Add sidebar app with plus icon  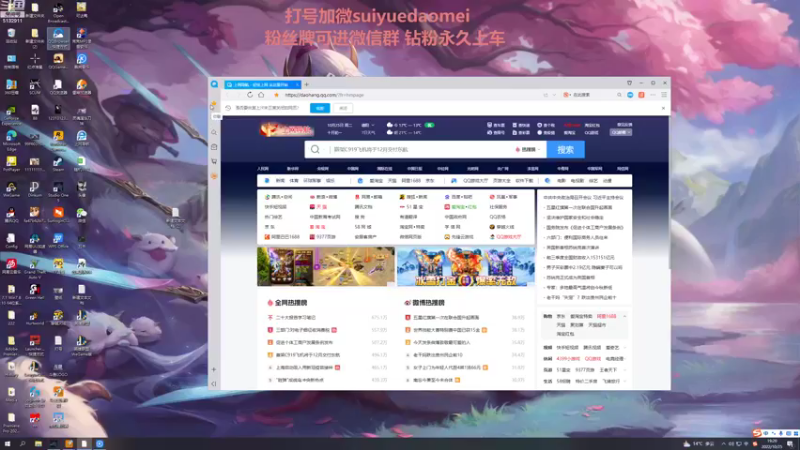214,369
